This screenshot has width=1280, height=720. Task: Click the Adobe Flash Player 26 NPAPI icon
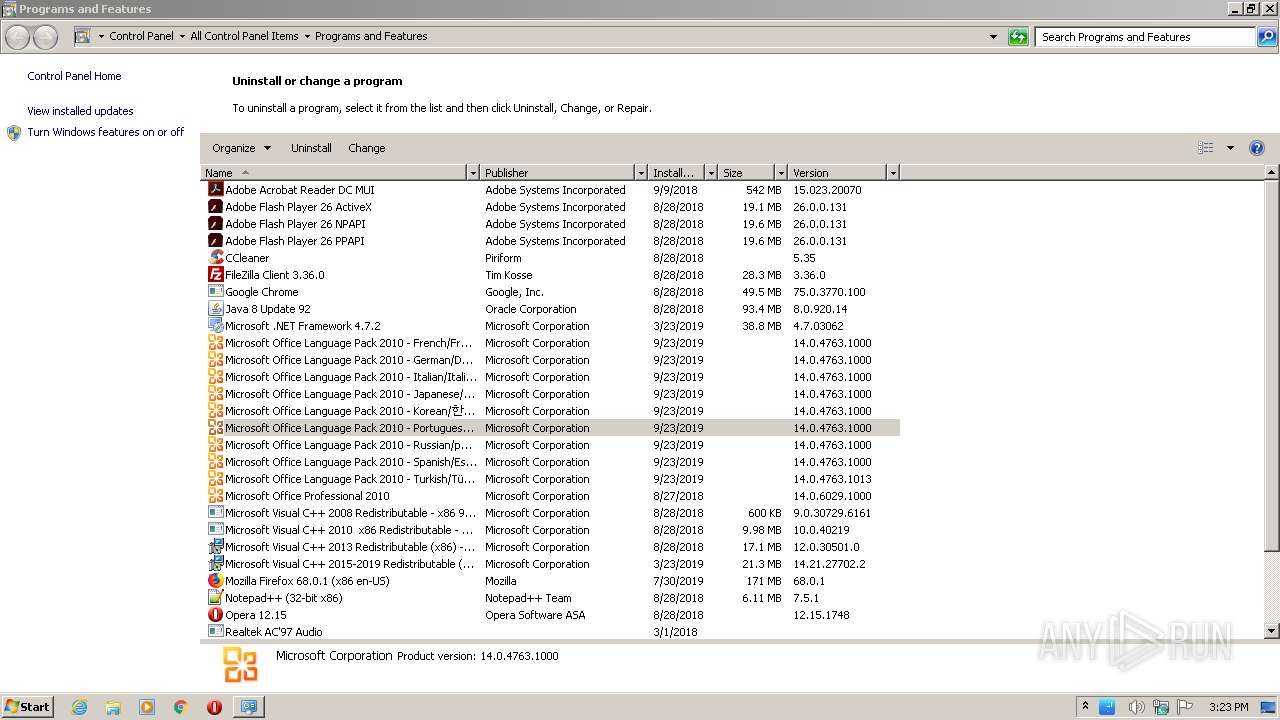(x=215, y=223)
